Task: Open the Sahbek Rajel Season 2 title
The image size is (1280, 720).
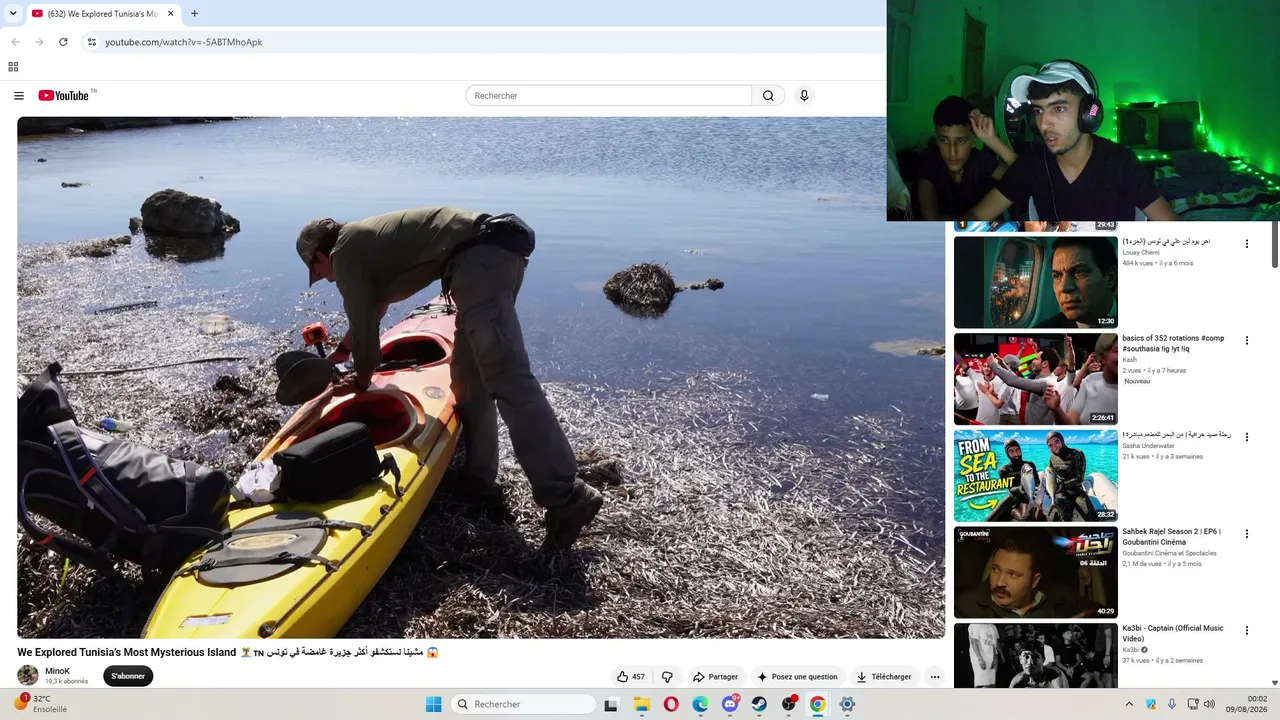Action: pyautogui.click(x=1172, y=537)
